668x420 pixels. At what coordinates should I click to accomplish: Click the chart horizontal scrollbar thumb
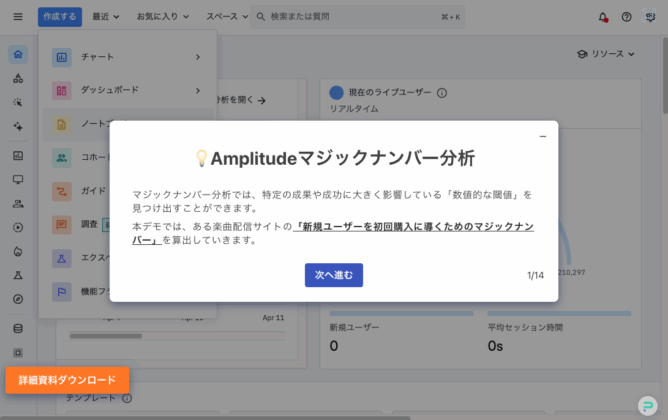106,336
